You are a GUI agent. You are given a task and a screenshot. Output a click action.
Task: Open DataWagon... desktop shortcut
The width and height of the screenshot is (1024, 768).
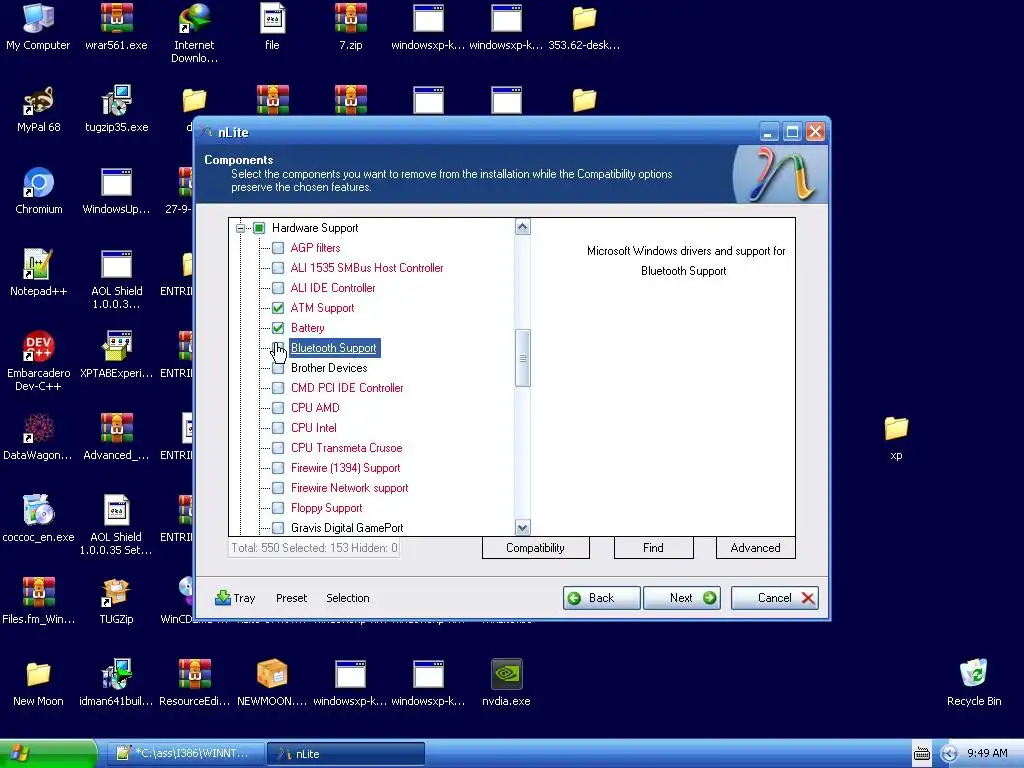coord(38,437)
